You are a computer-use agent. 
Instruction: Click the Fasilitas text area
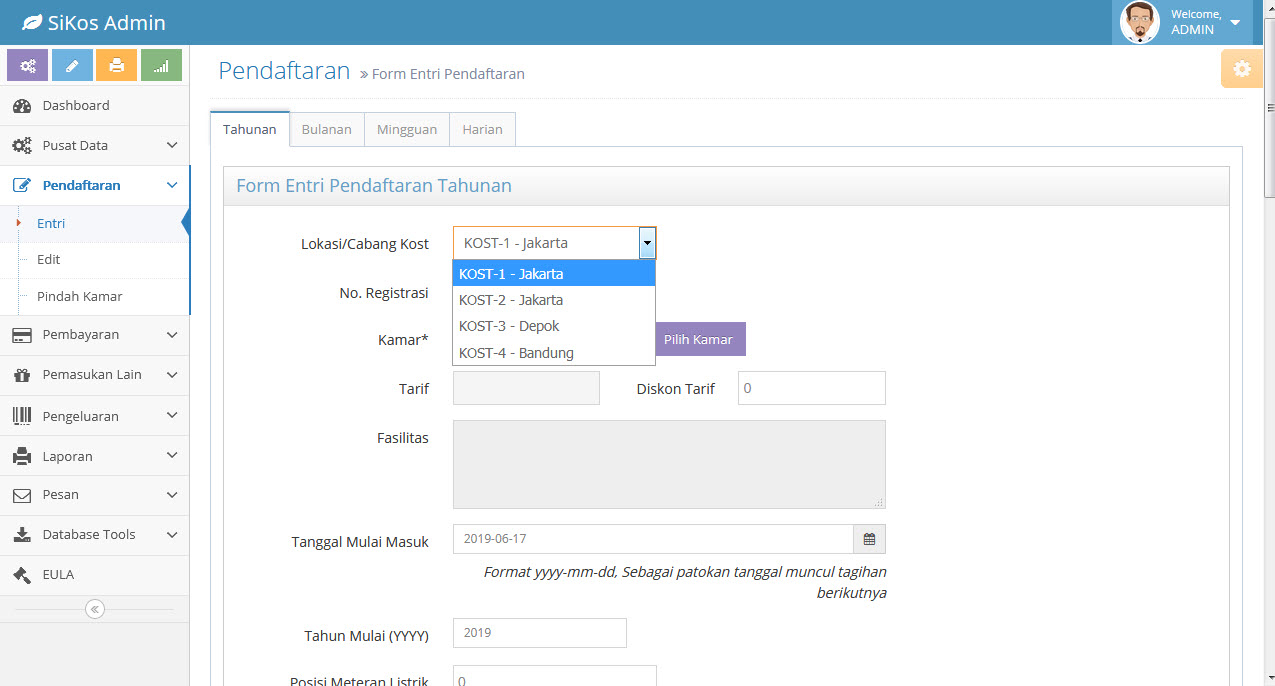tap(669, 464)
